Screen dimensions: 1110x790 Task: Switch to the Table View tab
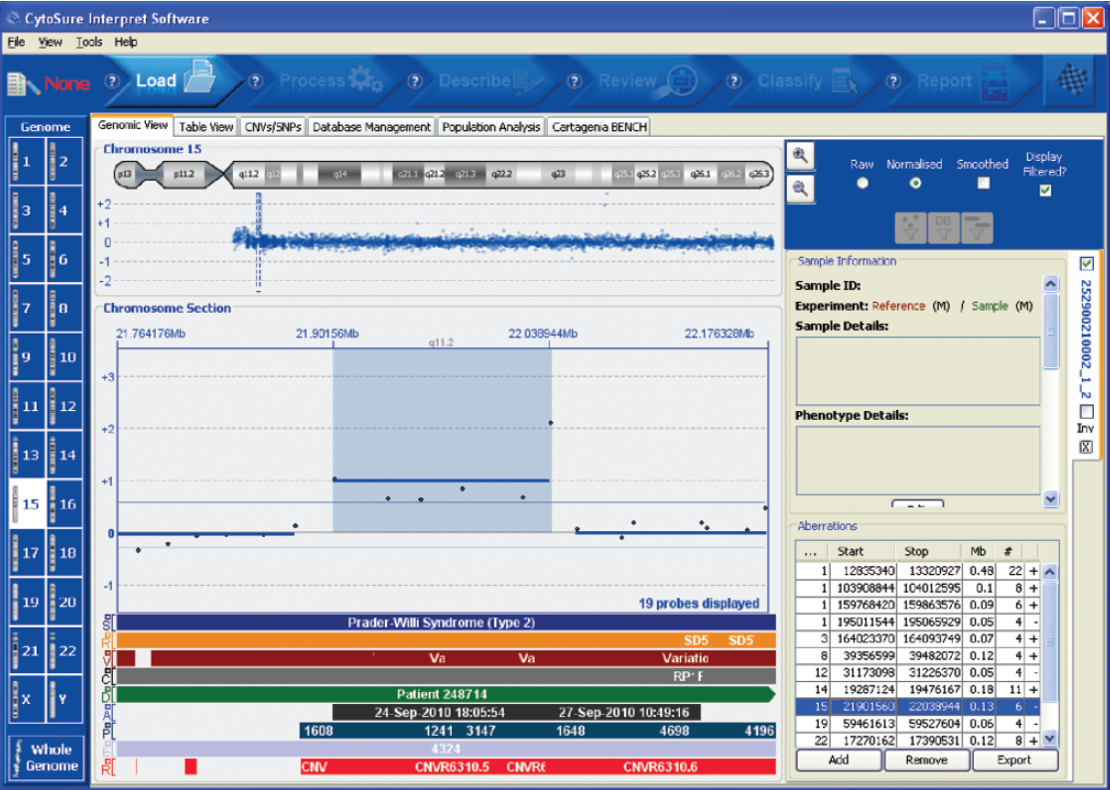(206, 127)
